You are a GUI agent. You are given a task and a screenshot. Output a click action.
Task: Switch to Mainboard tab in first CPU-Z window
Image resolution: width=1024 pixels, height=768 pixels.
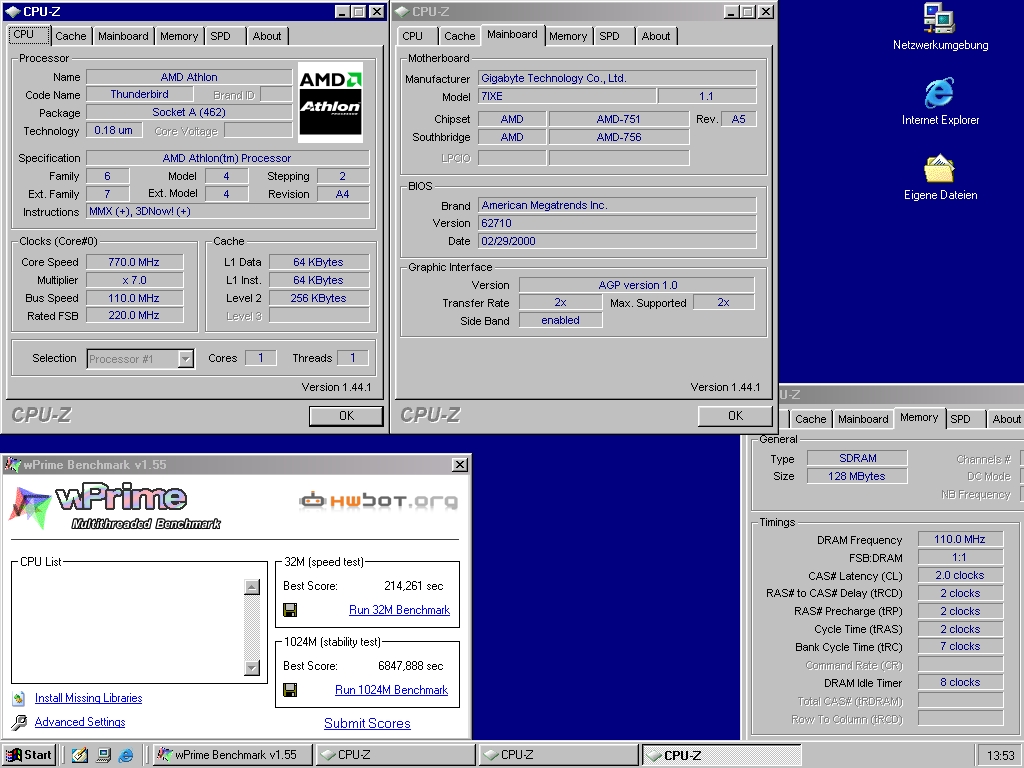[123, 36]
